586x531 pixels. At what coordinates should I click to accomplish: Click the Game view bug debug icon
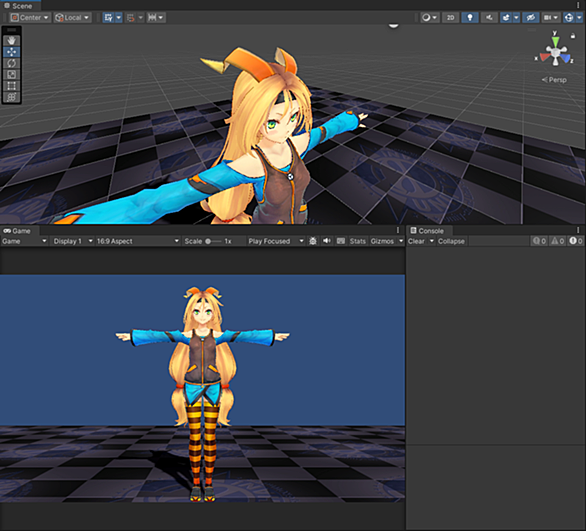[x=313, y=241]
